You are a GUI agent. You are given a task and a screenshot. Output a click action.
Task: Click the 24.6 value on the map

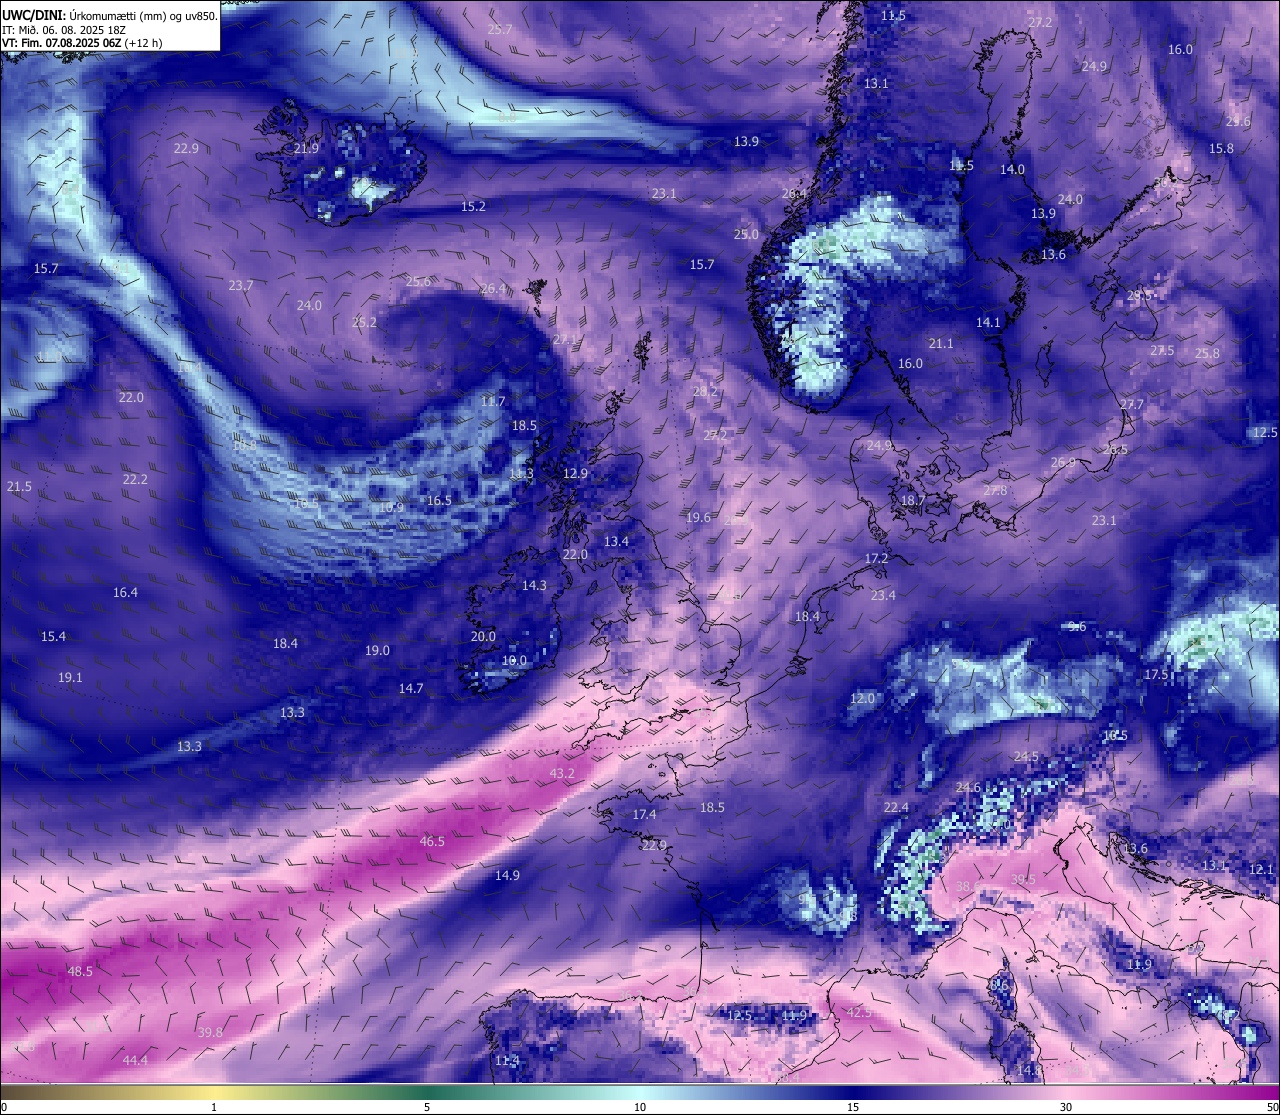click(968, 787)
